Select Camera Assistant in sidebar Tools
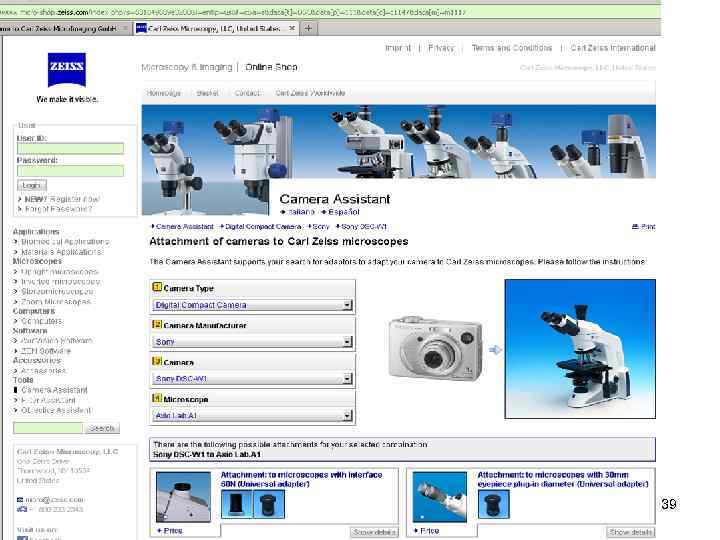Screen dimensions: 720x540 click(54, 390)
